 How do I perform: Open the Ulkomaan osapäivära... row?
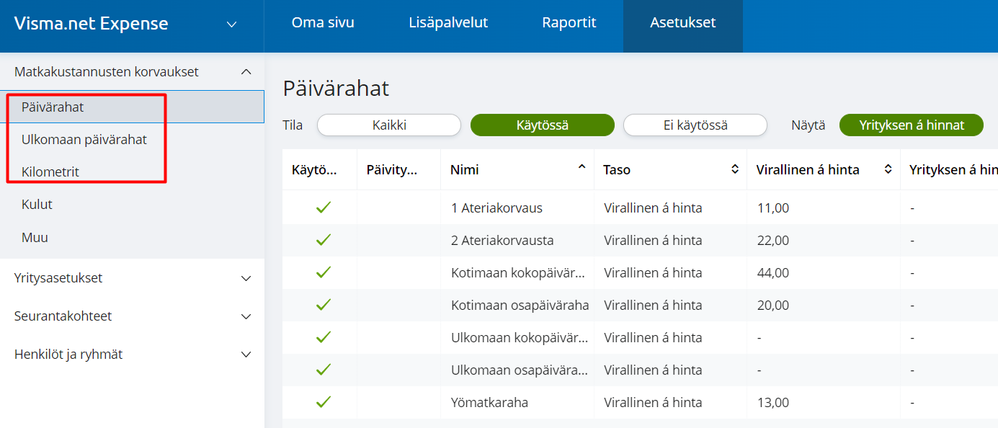point(640,369)
